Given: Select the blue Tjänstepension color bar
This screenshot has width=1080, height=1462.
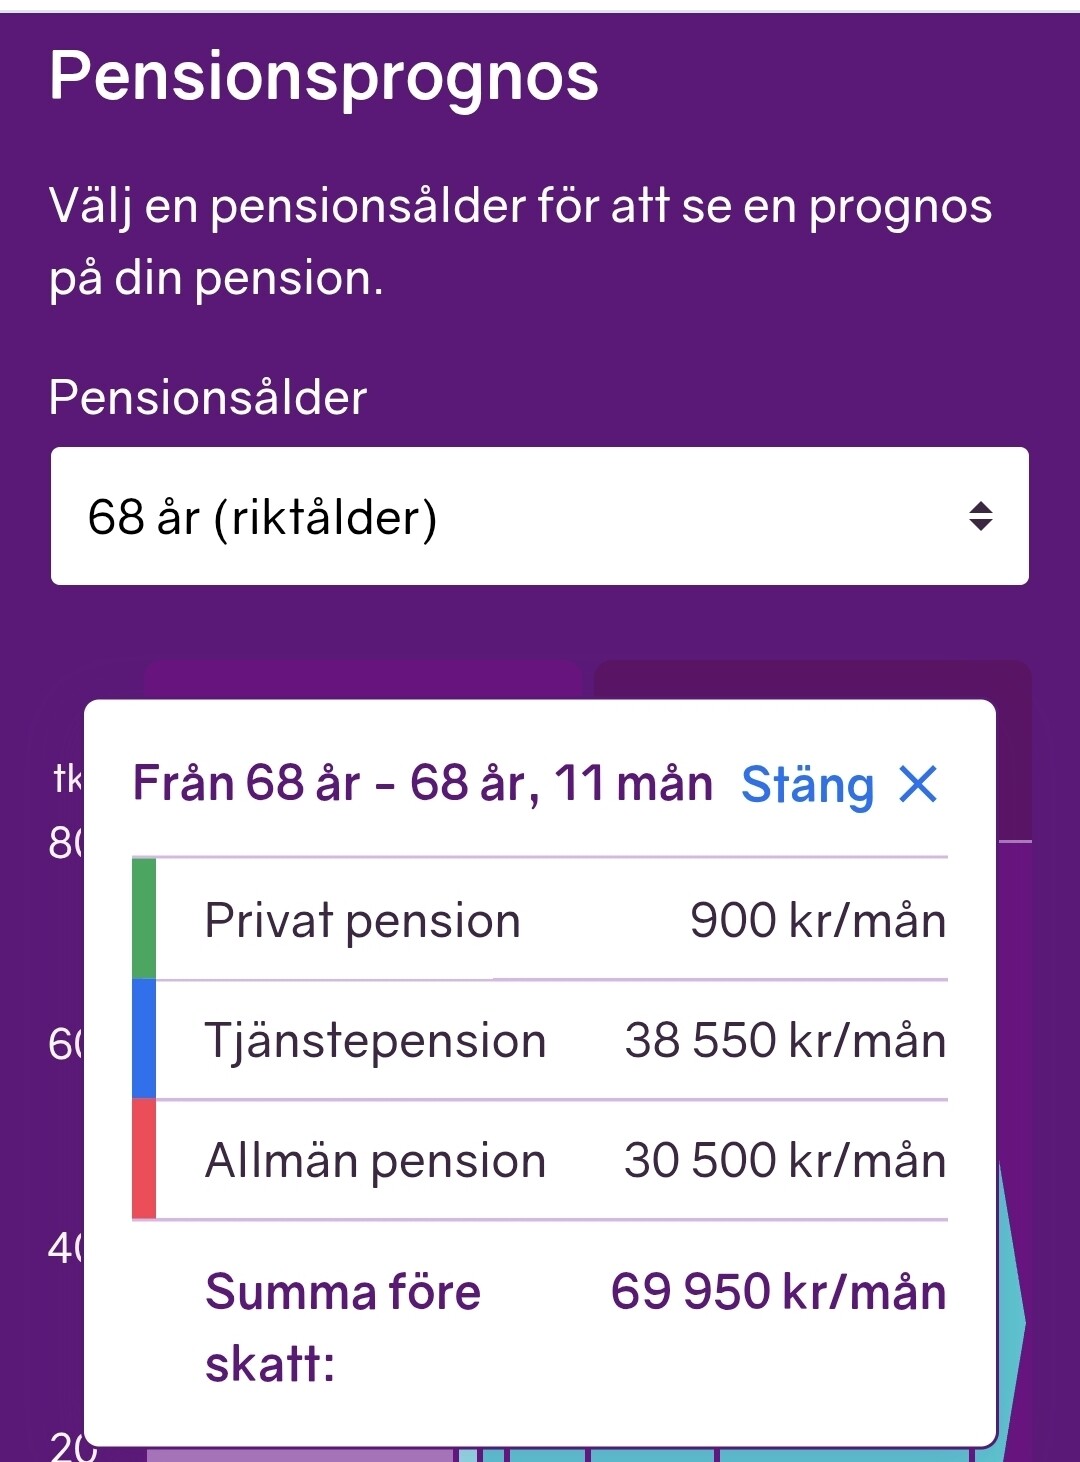Looking at the screenshot, I should coord(144,1039).
